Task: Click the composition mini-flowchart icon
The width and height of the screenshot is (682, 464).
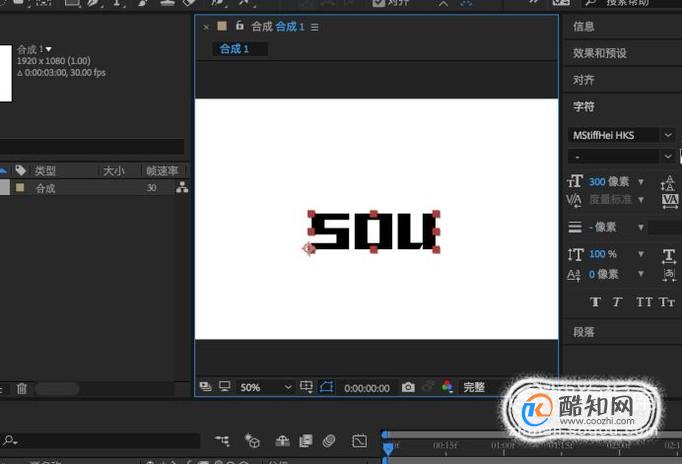Action: coord(223,441)
